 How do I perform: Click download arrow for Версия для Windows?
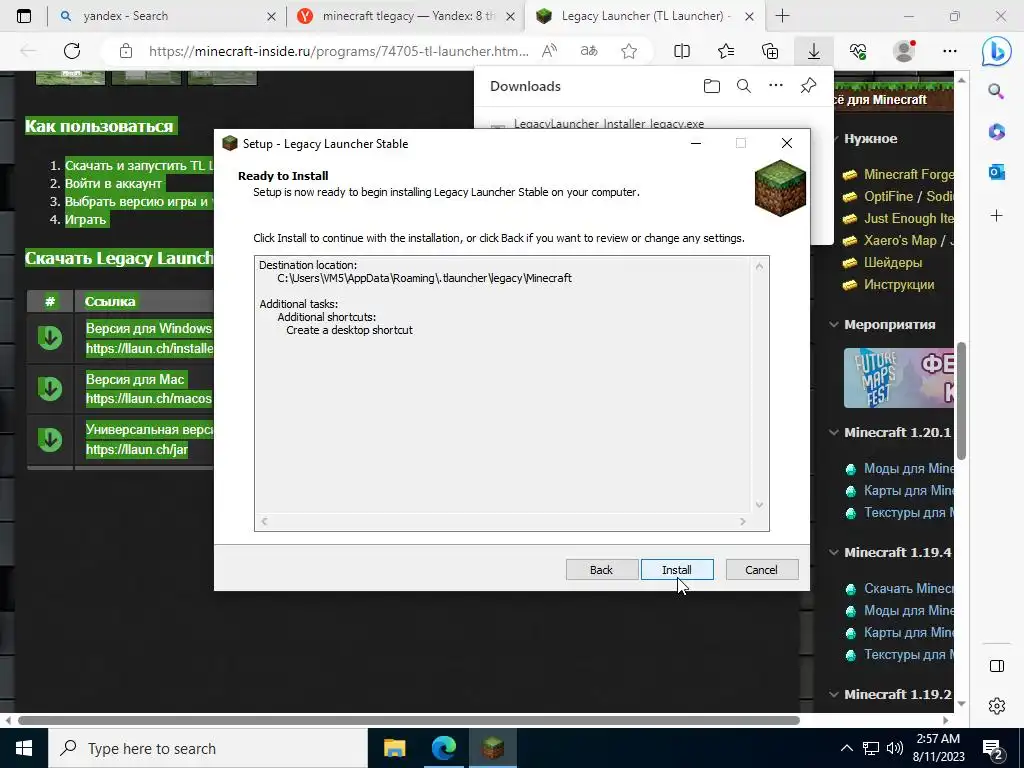pos(50,338)
